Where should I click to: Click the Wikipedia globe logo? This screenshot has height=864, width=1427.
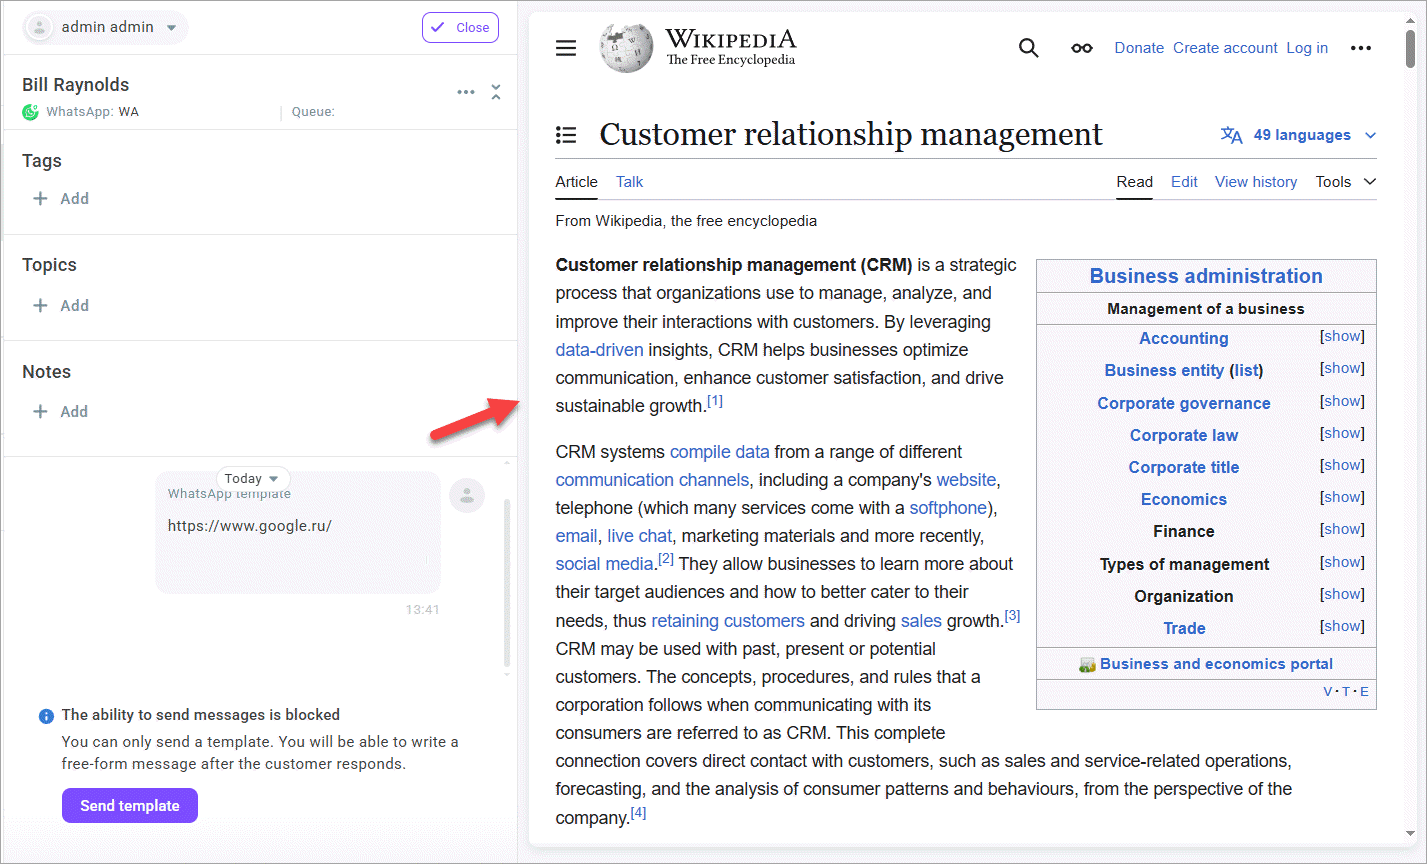point(627,47)
